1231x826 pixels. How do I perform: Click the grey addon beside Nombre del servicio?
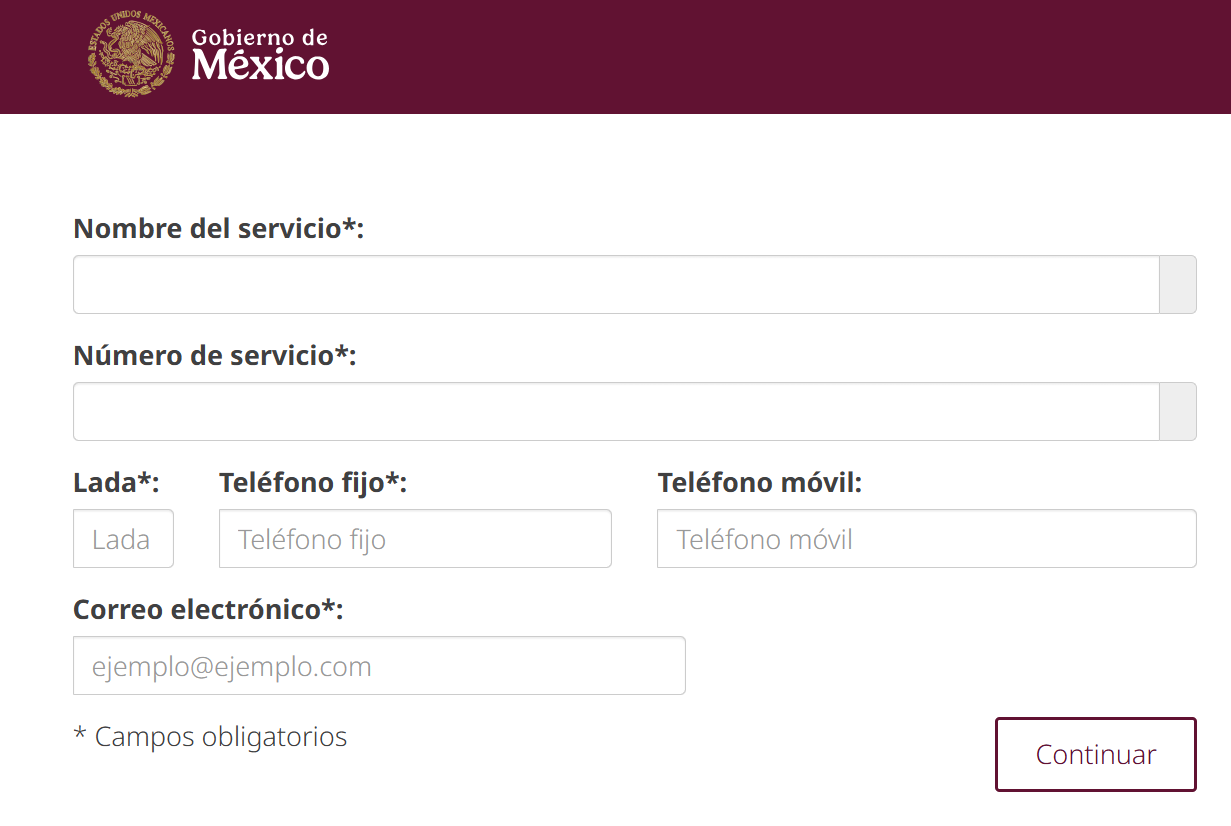(1177, 285)
